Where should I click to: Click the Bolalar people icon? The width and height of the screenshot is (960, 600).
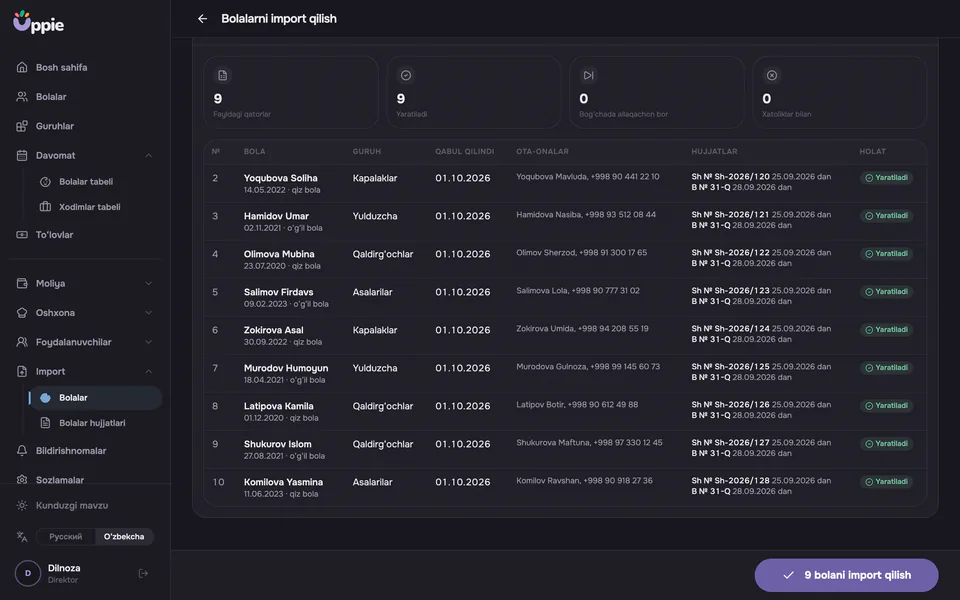point(22,97)
